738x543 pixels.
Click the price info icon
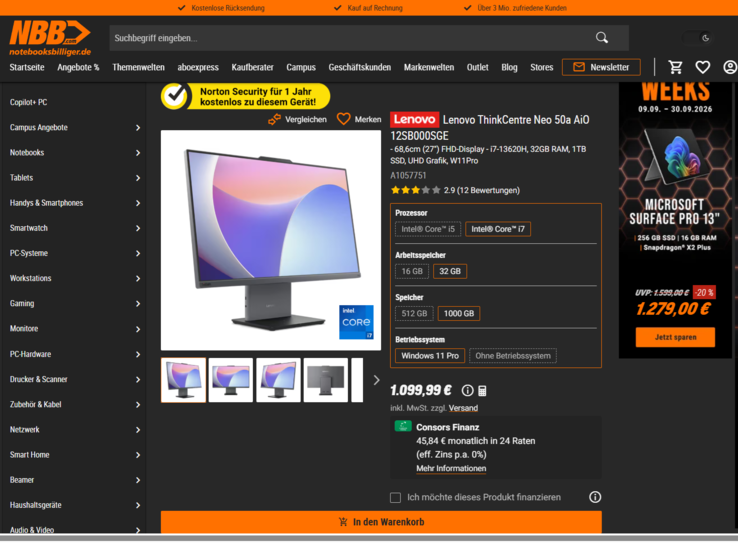(x=467, y=391)
